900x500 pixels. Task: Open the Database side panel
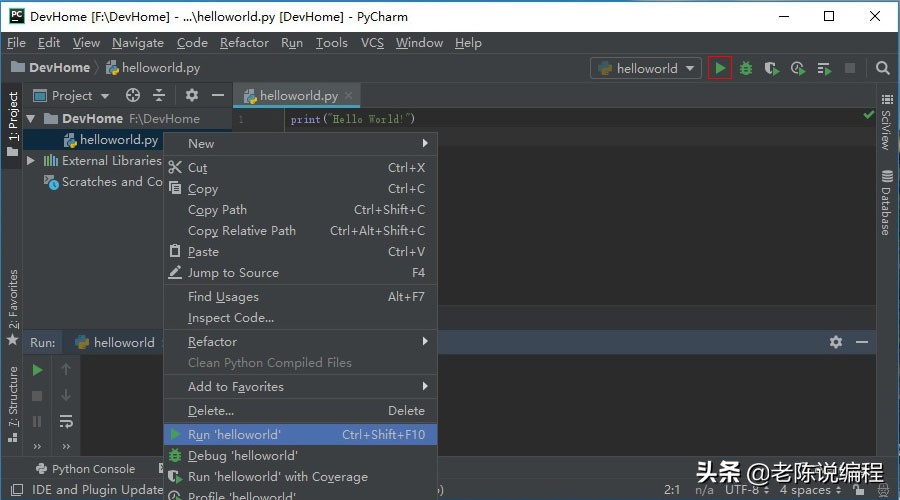(887, 203)
